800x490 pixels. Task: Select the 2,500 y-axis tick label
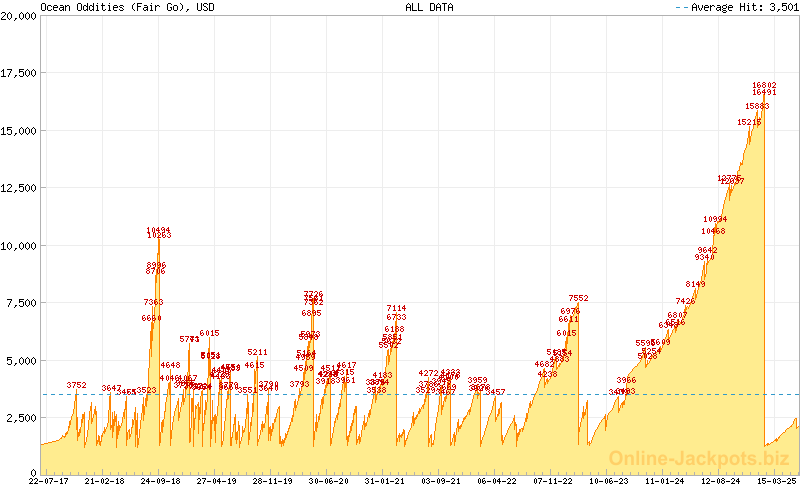click(x=23, y=416)
